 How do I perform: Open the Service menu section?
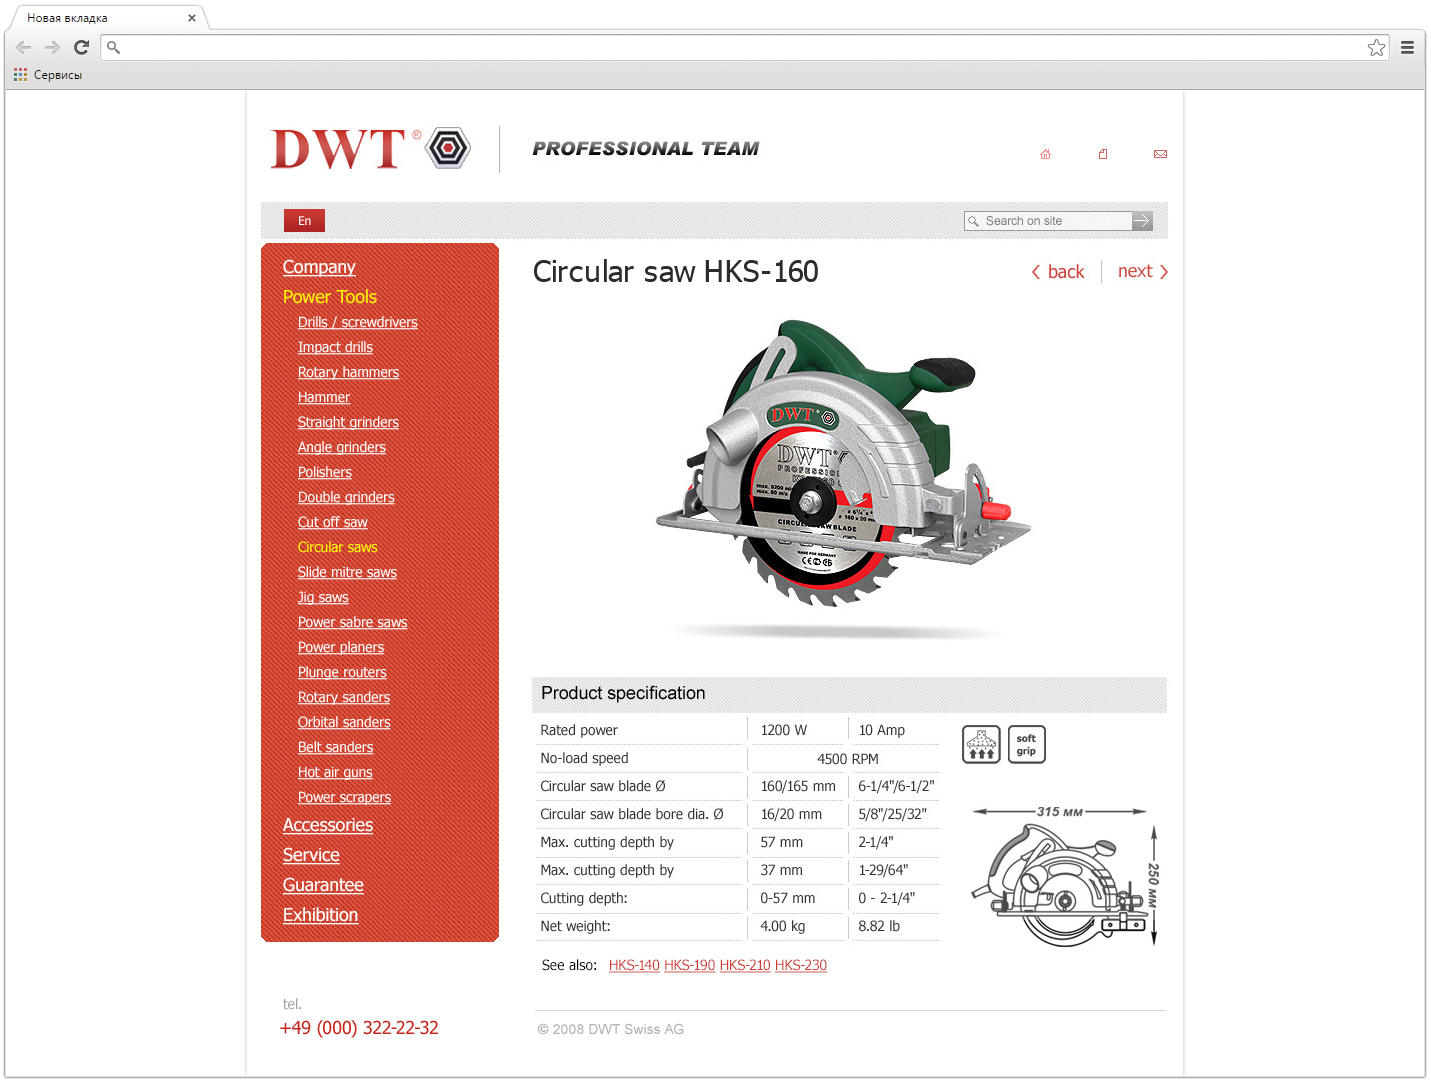[311, 855]
